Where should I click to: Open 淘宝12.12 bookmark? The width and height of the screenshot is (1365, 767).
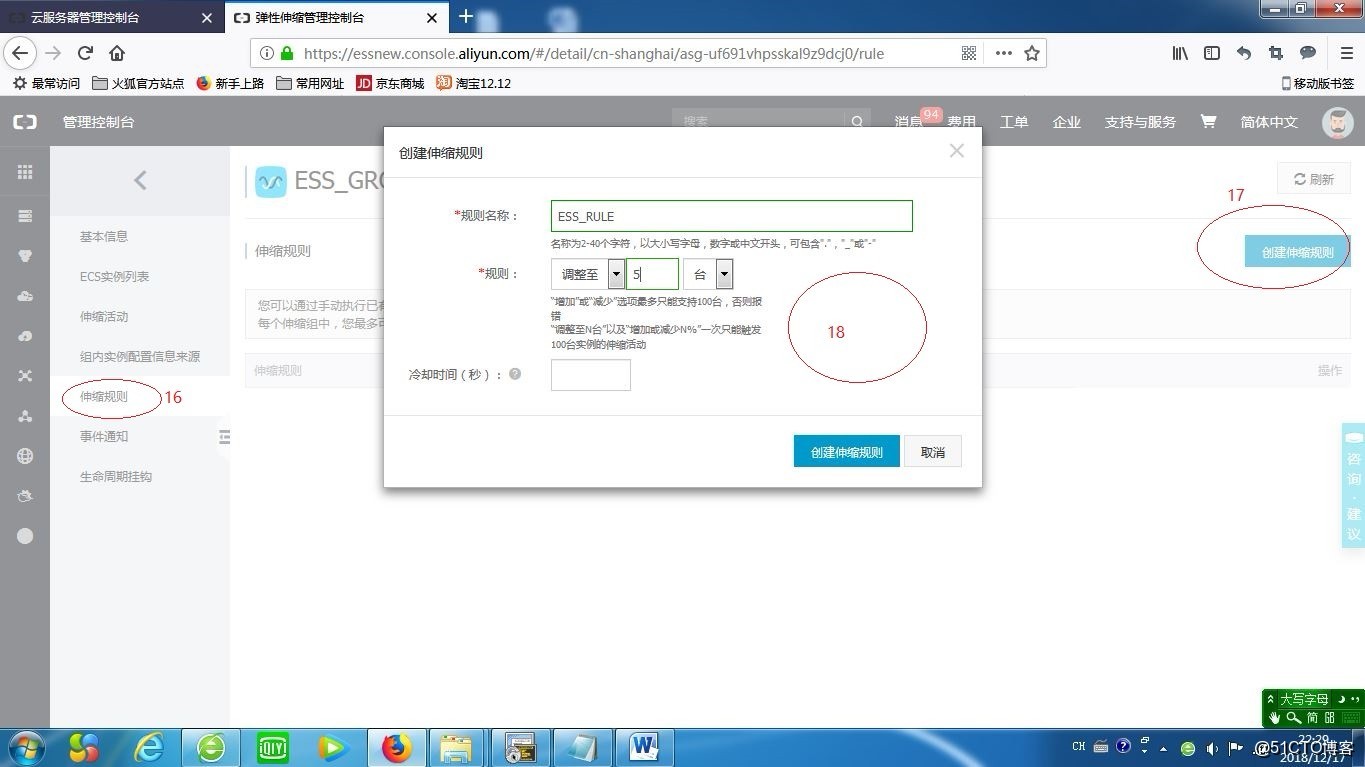click(x=473, y=83)
